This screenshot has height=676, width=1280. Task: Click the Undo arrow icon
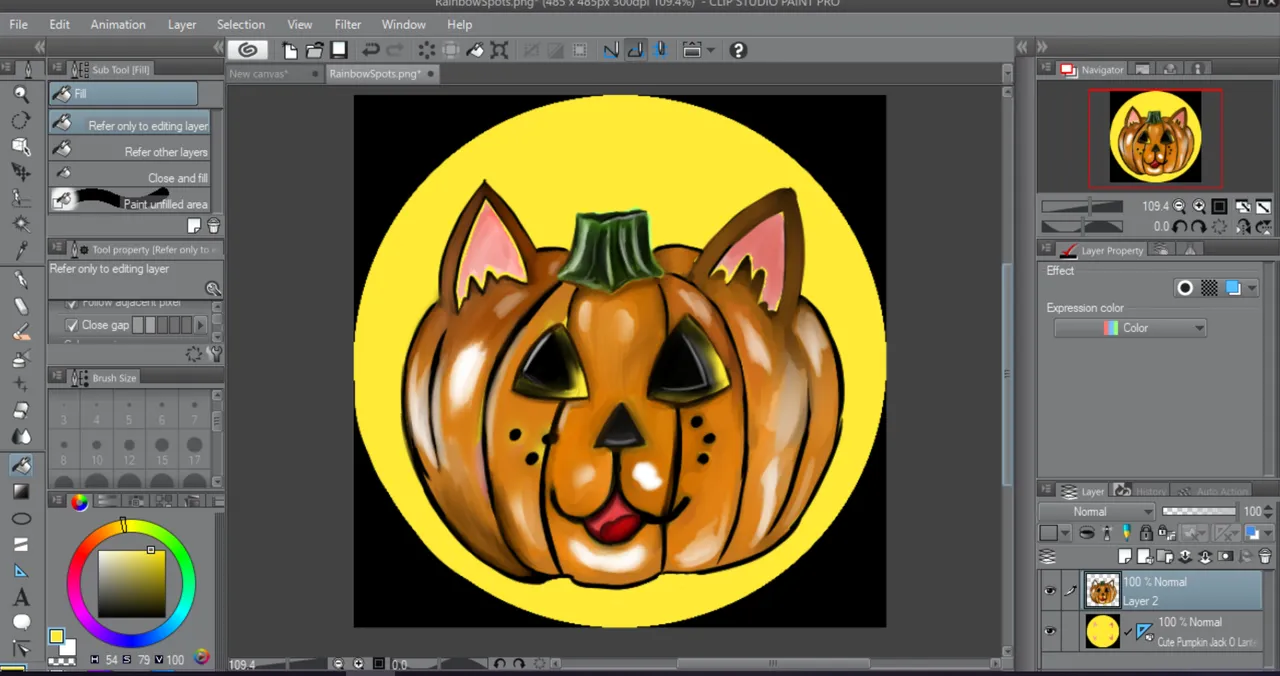click(371, 50)
